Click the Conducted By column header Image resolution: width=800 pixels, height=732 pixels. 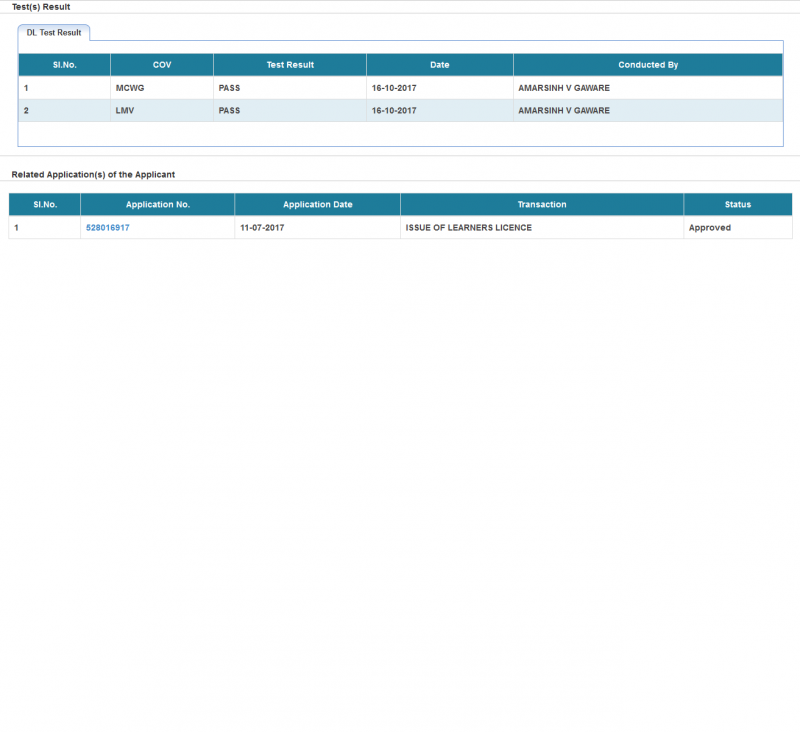tap(648, 65)
